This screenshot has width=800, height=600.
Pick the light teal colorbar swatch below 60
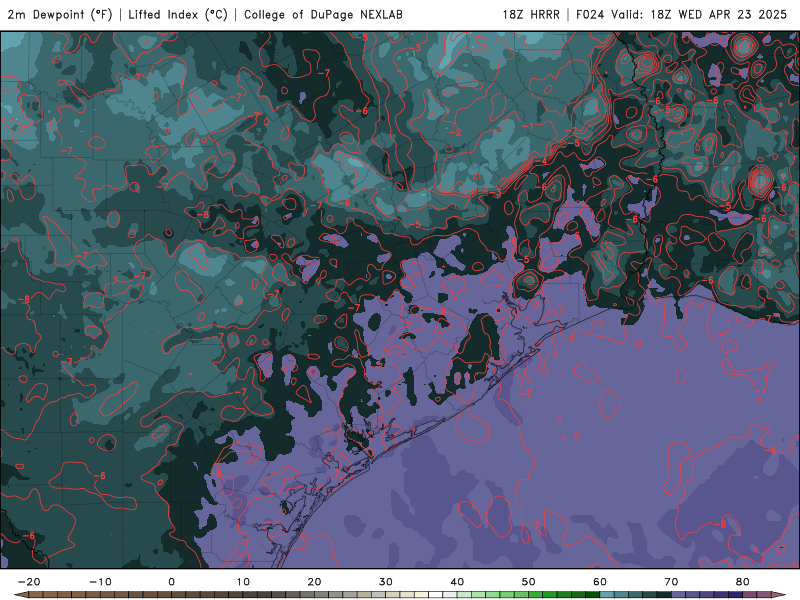[607, 595]
